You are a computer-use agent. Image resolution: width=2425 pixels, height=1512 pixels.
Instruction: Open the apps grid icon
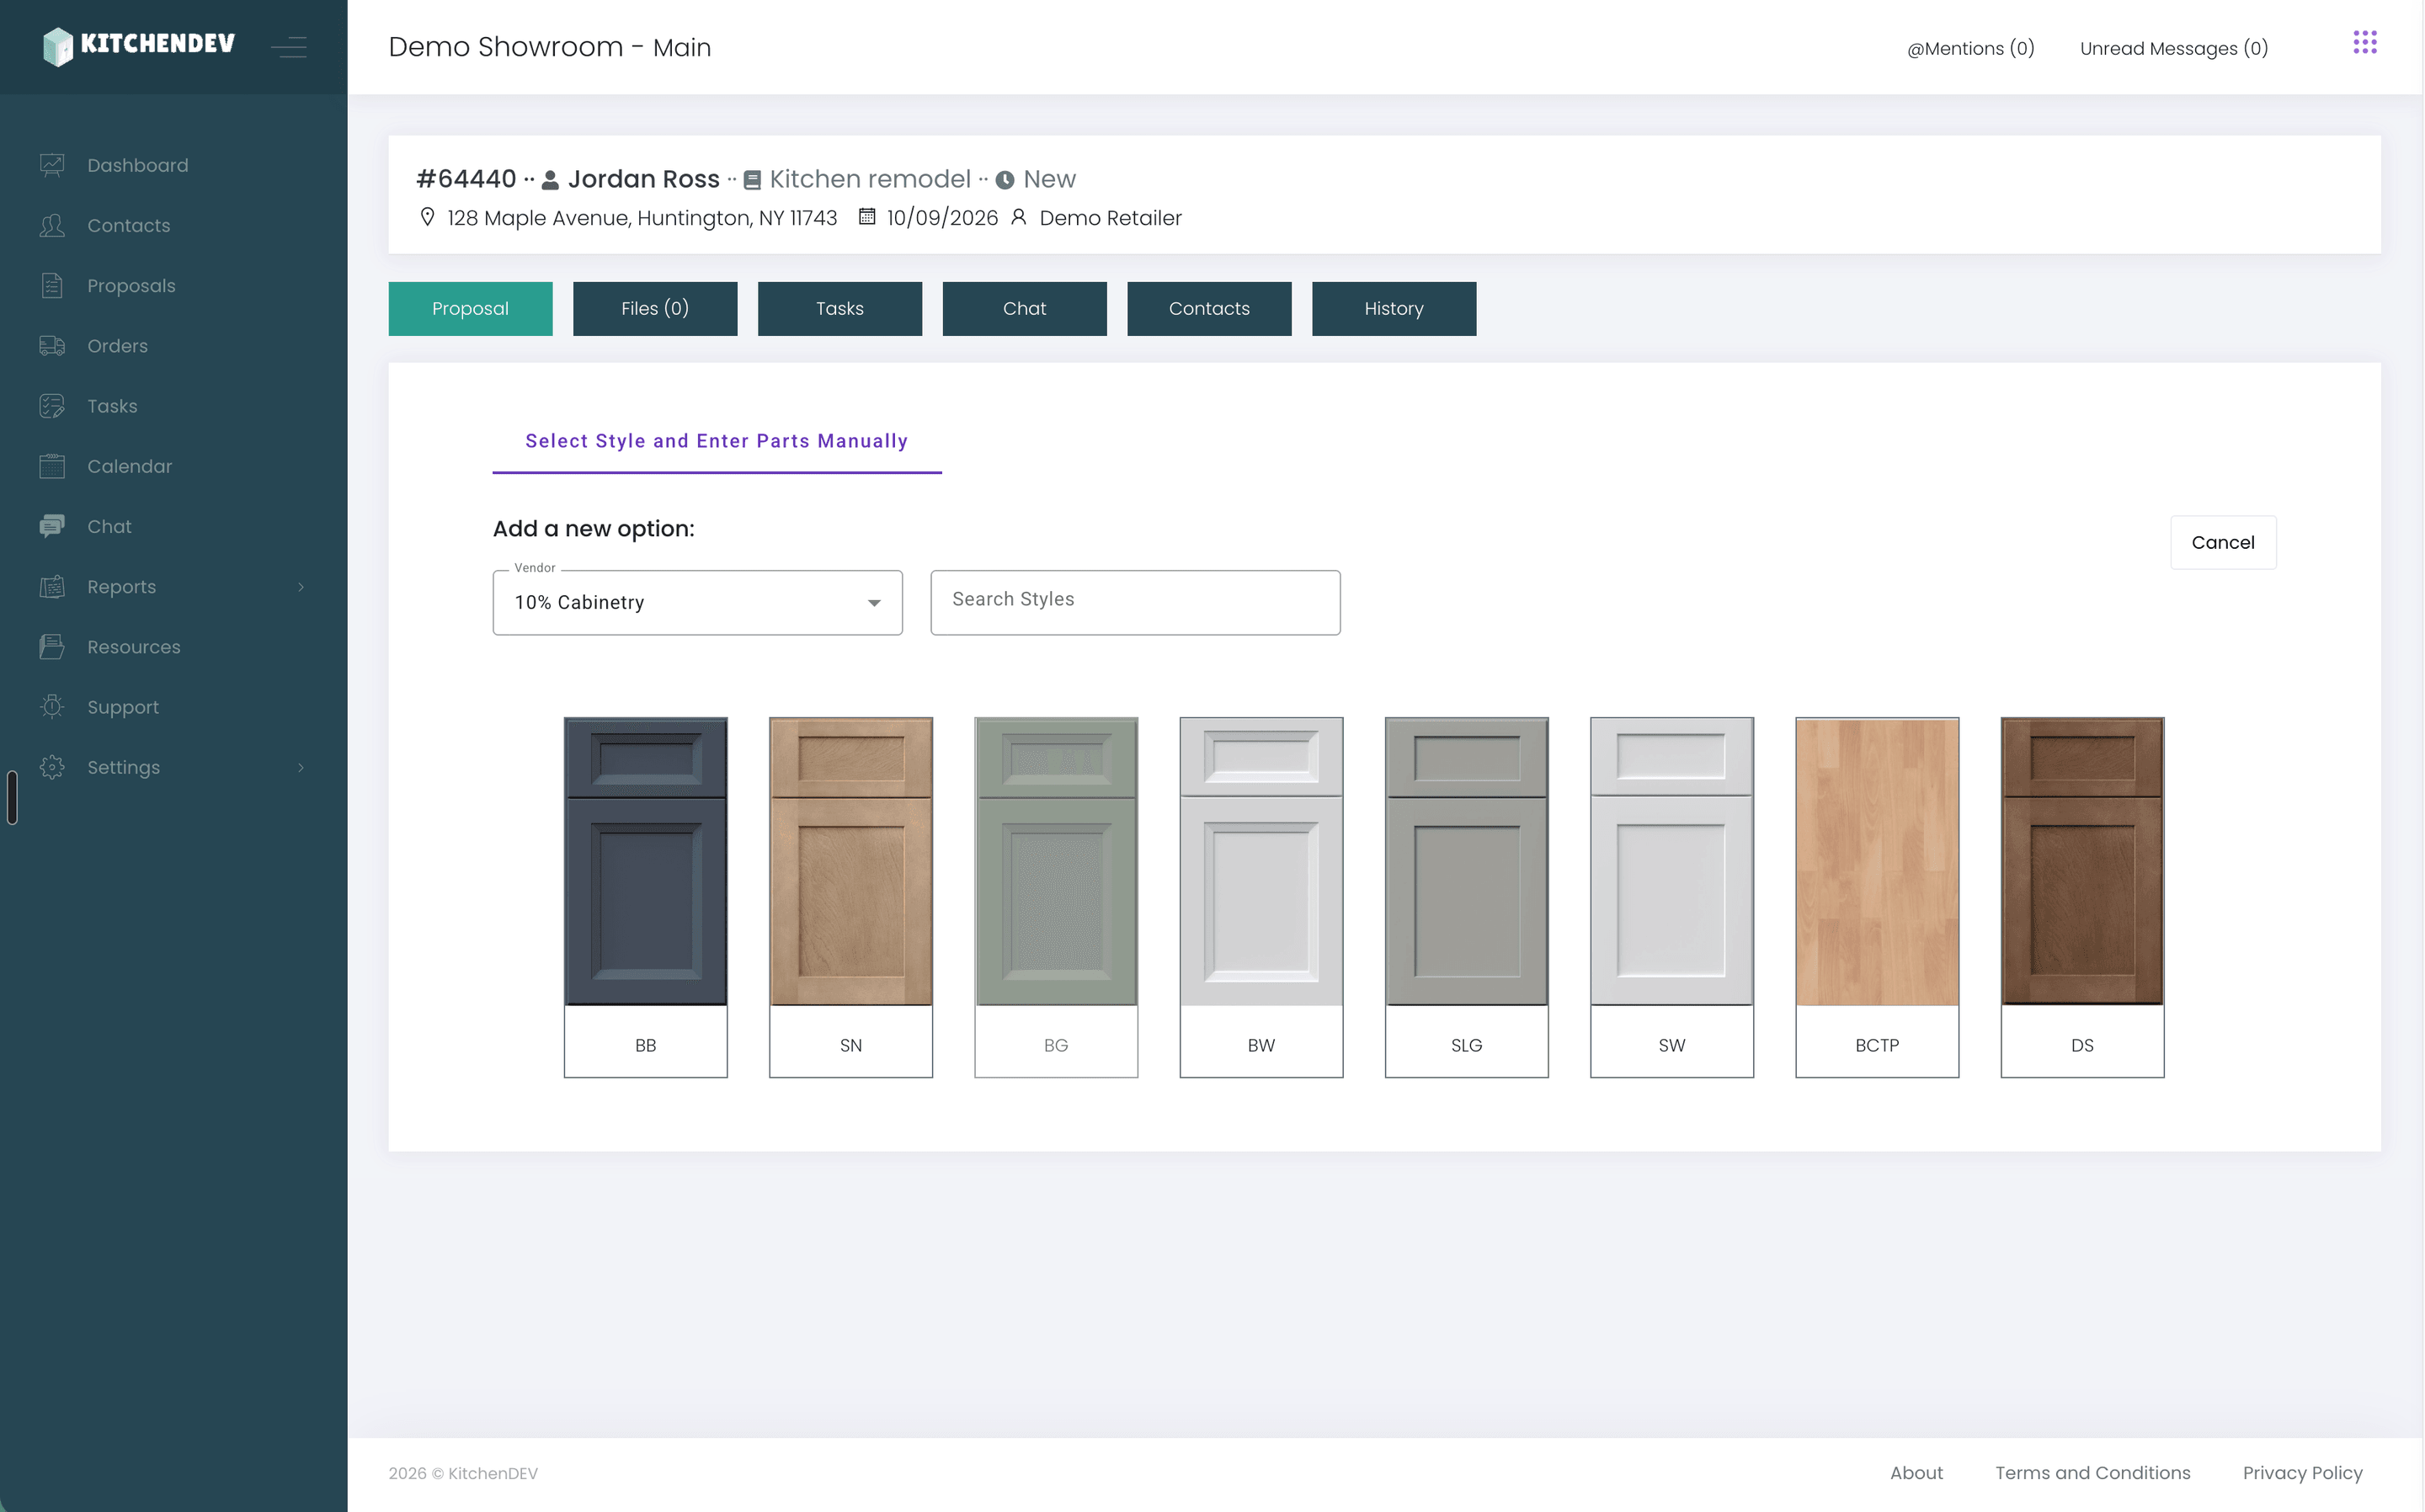[x=2364, y=42]
